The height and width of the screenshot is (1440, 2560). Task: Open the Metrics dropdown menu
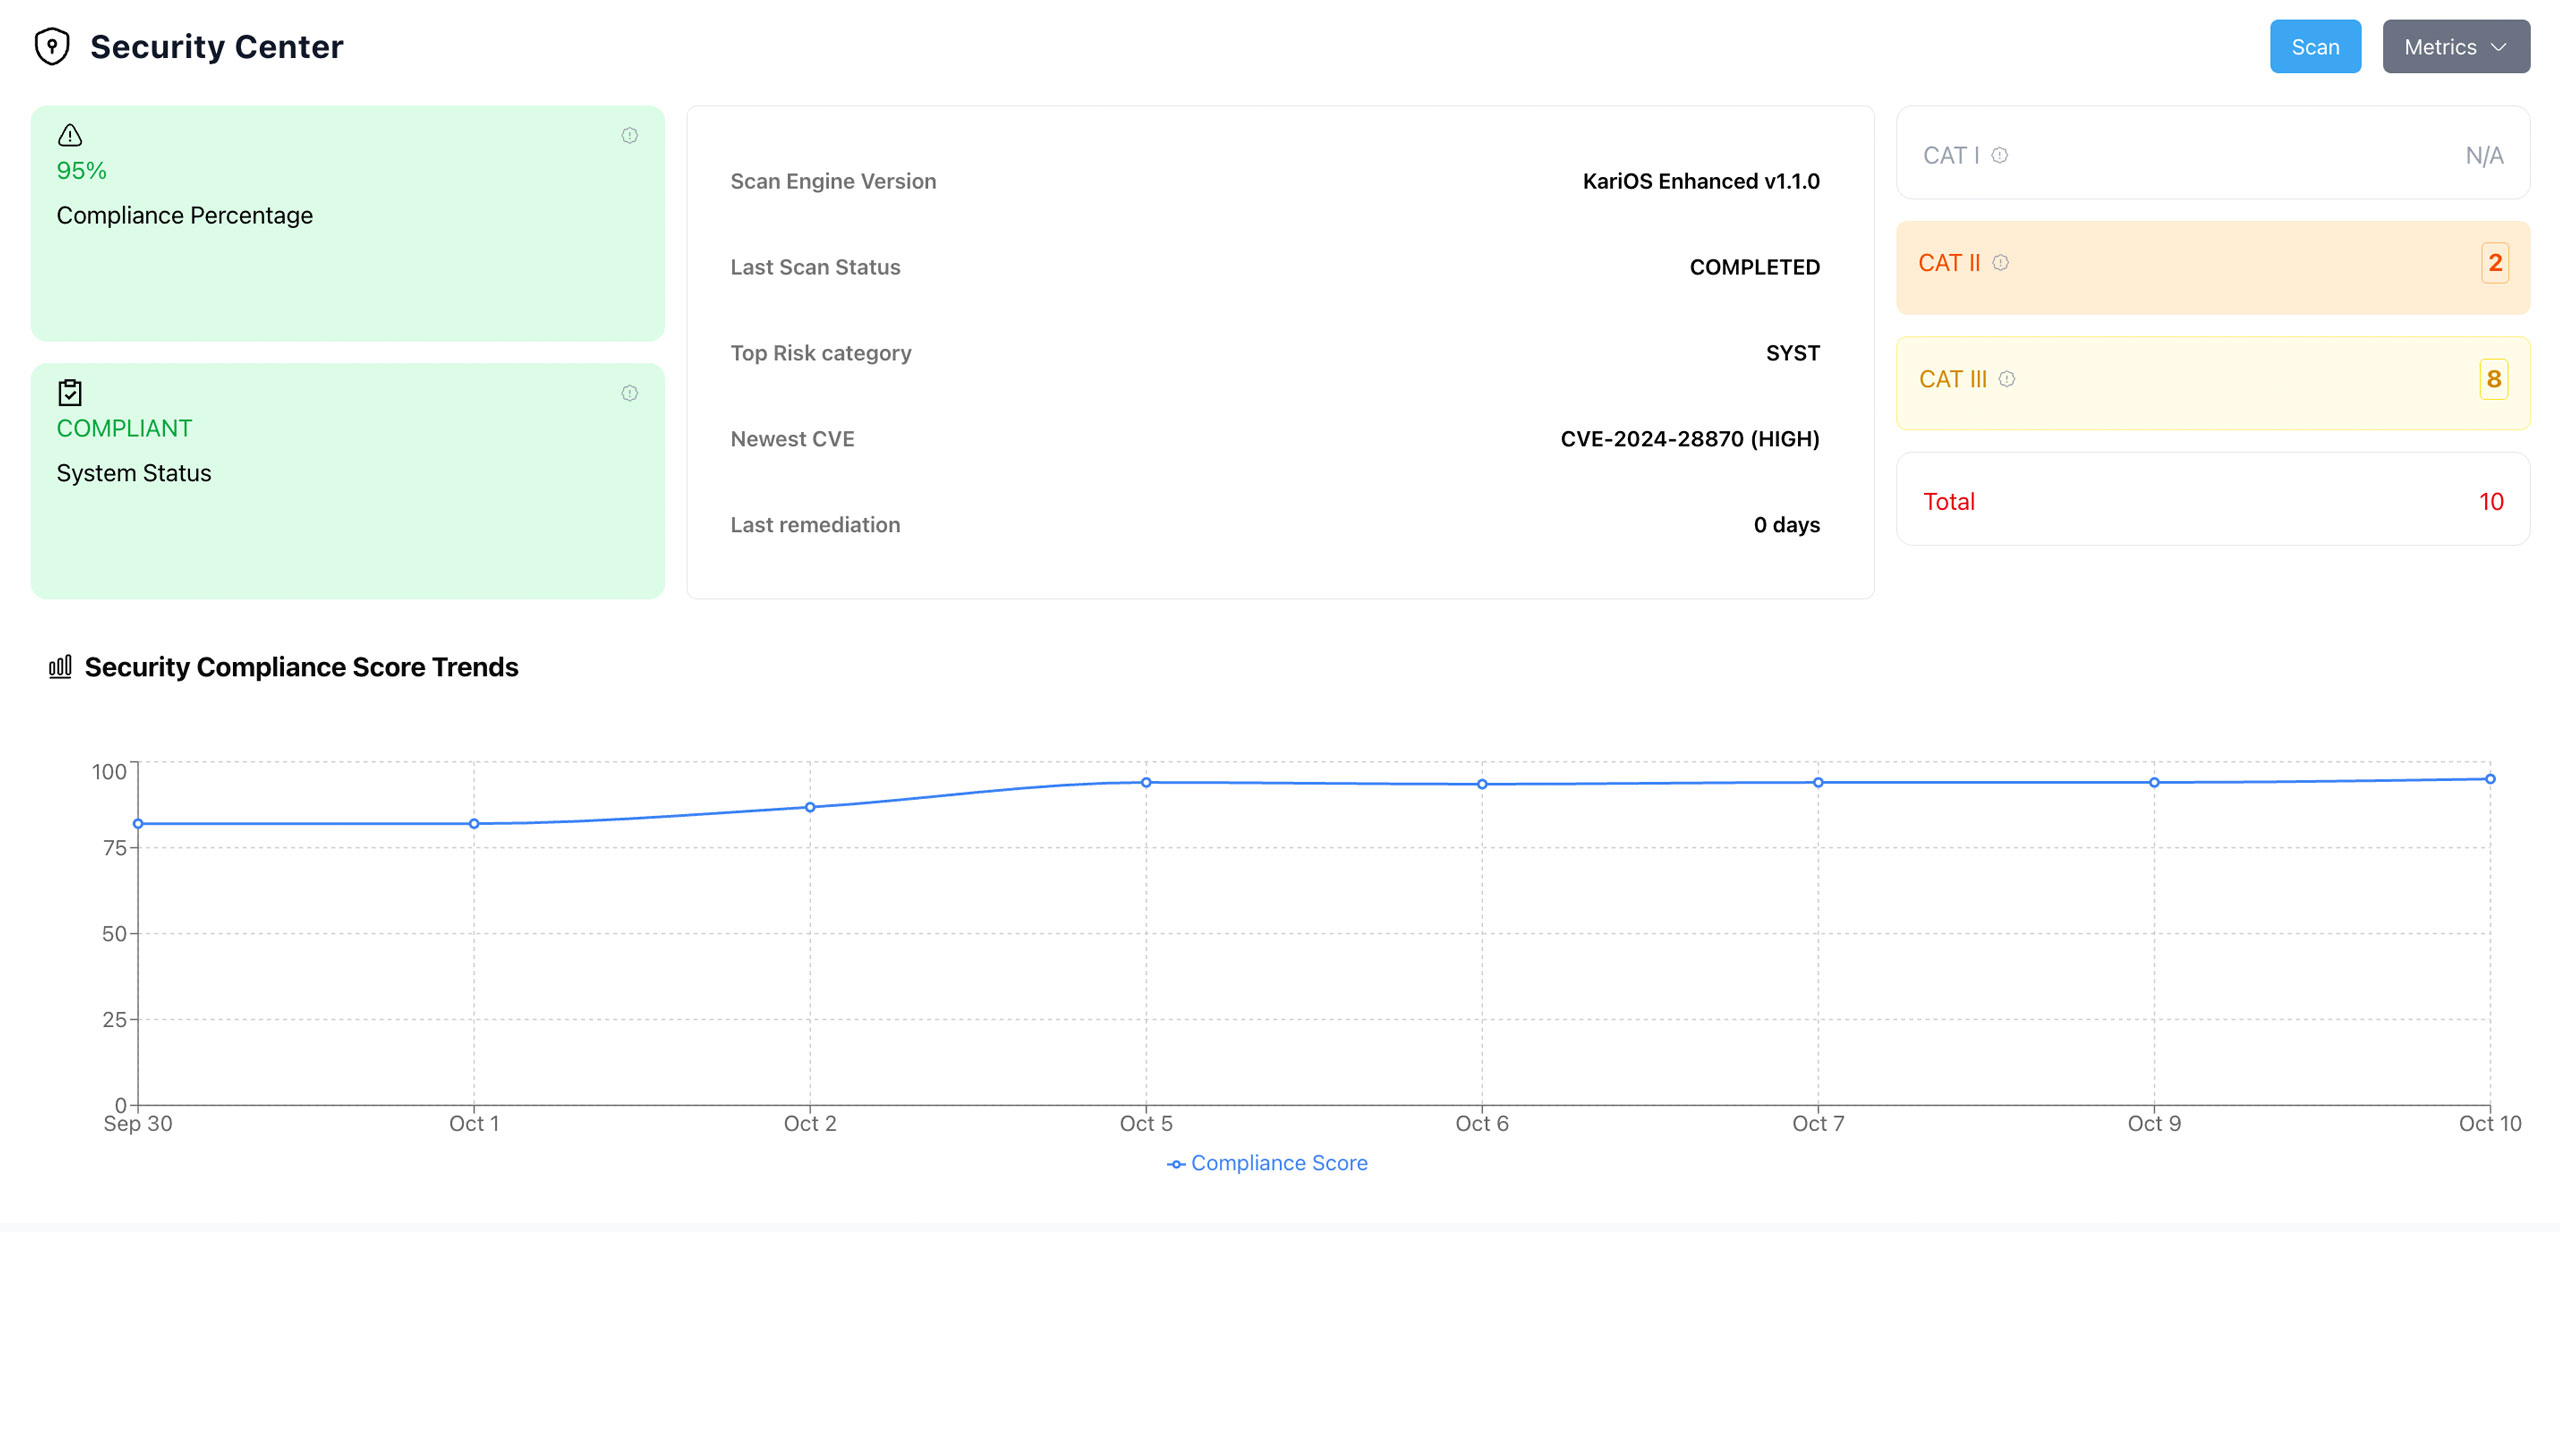pyautogui.click(x=2455, y=47)
